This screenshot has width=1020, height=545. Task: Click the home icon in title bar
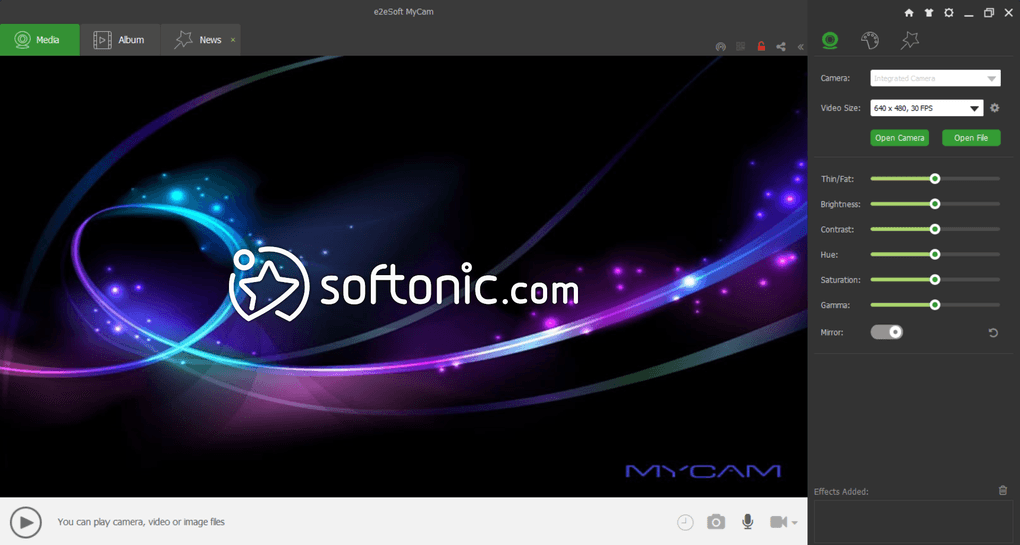[909, 13]
